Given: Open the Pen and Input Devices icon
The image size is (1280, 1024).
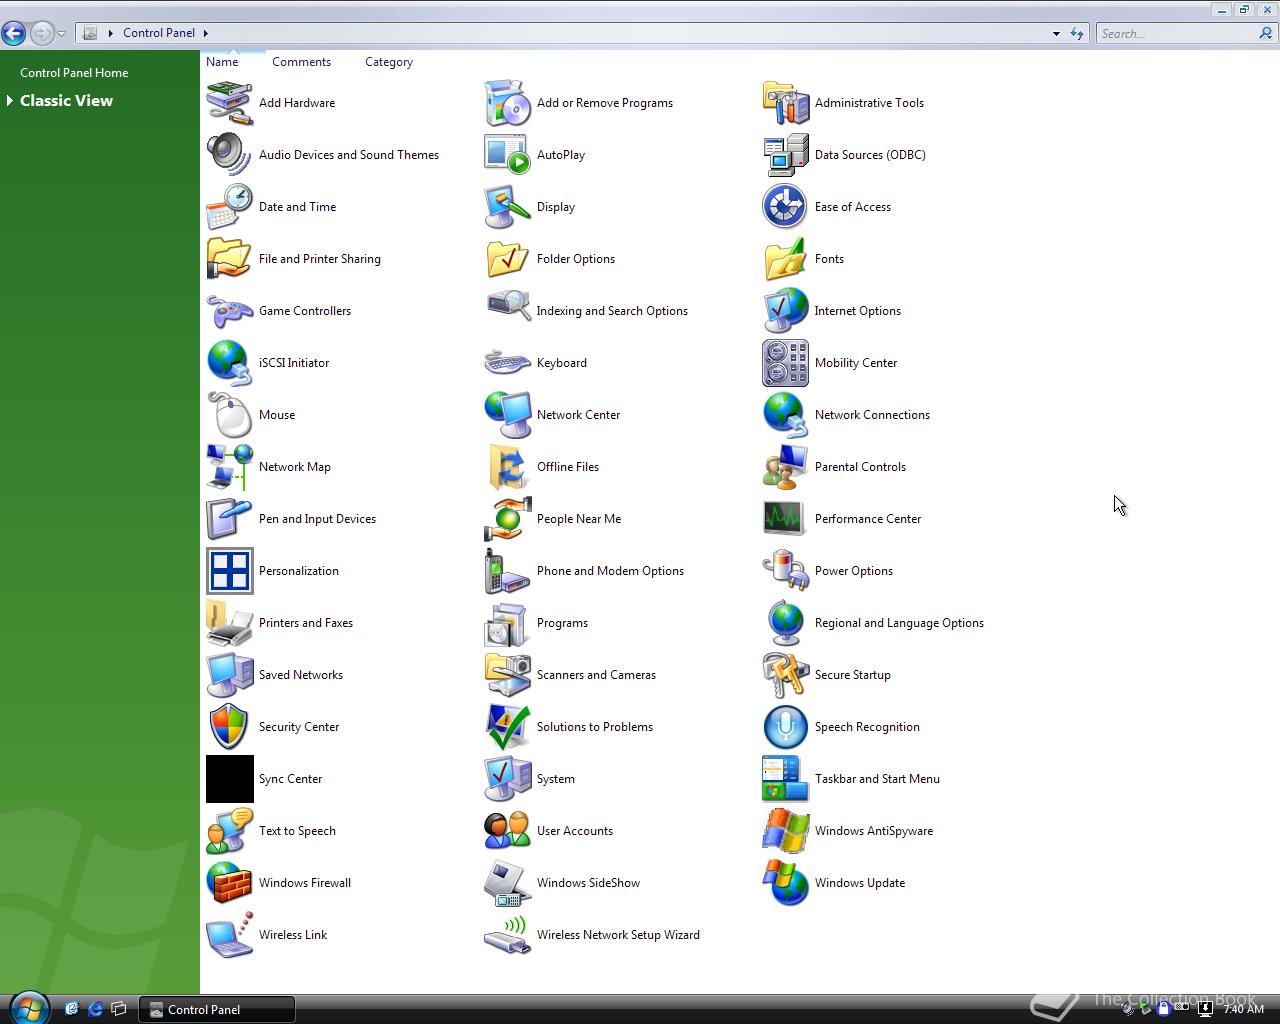Looking at the screenshot, I should coord(229,519).
